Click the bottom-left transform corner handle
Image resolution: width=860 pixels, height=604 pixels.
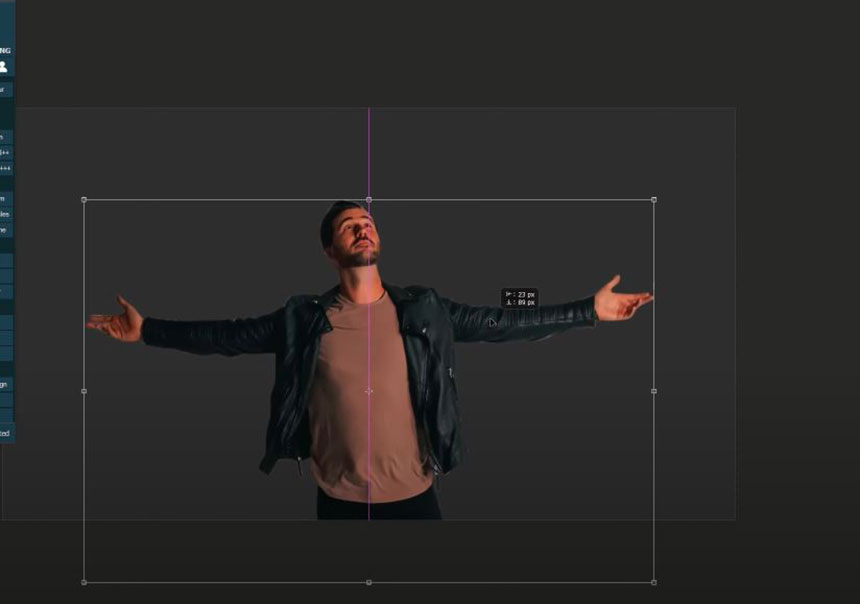click(84, 582)
